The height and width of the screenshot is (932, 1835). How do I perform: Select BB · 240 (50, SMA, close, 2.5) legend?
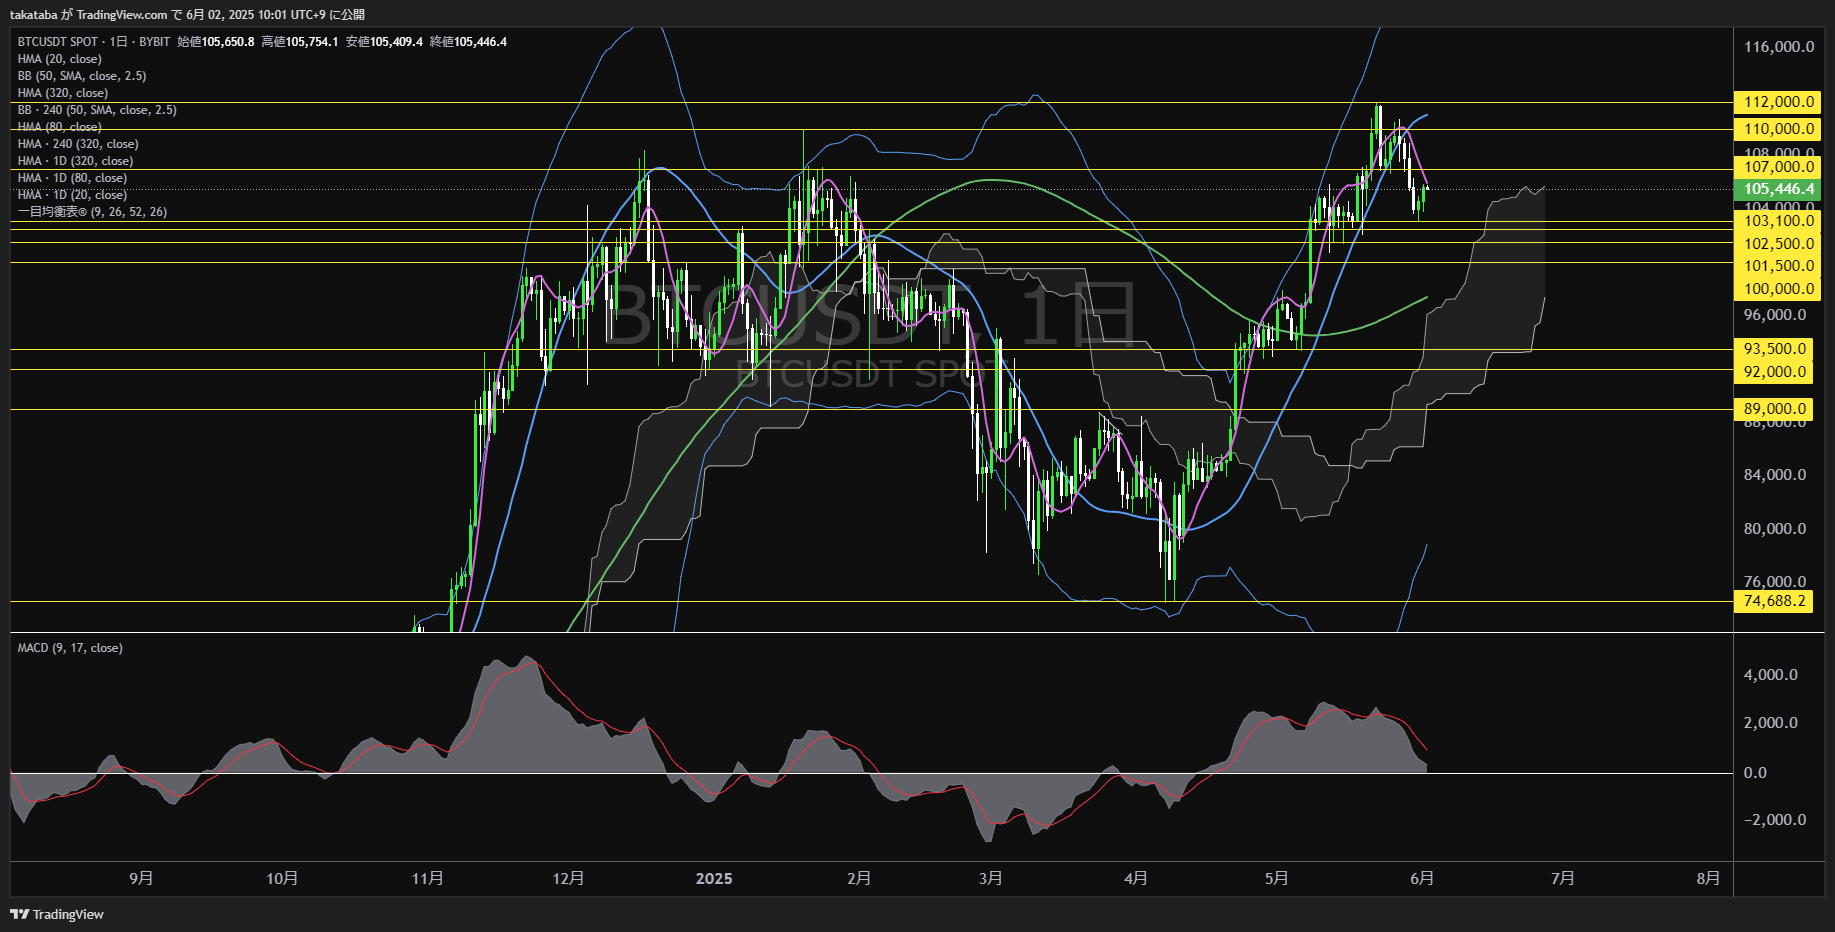pyautogui.click(x=97, y=110)
